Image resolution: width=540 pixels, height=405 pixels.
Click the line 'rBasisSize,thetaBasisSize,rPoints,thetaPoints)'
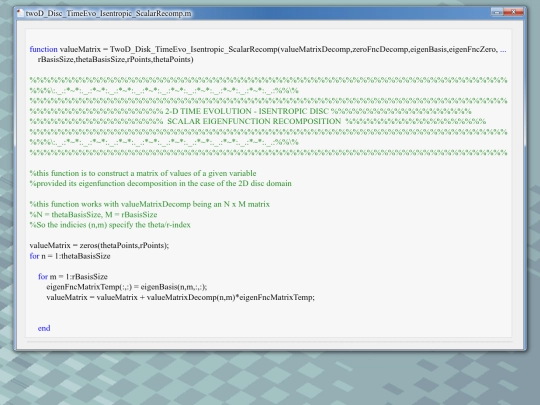pyautogui.click(x=115, y=60)
